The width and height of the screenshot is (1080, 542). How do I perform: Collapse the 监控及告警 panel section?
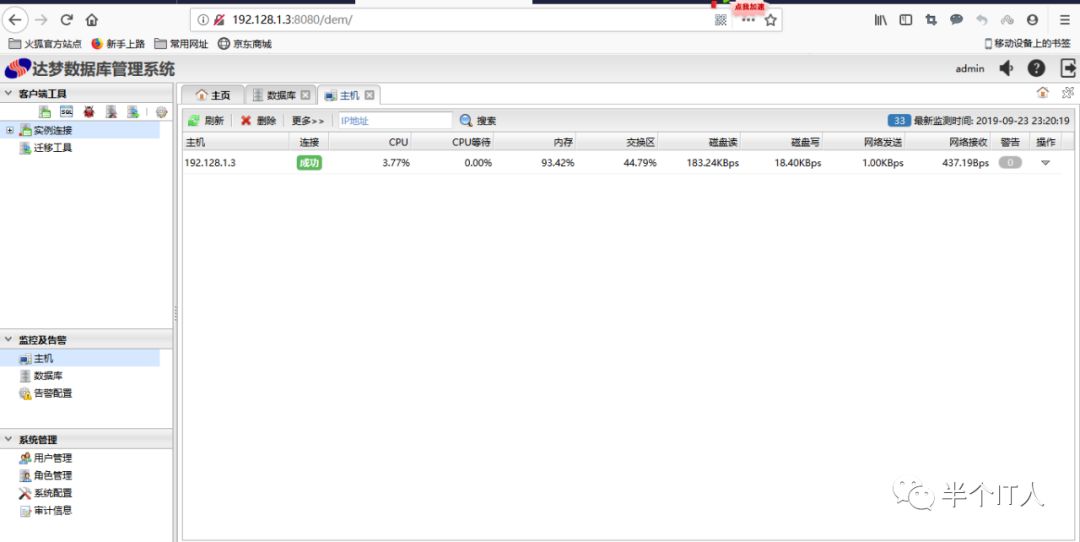(x=8, y=340)
